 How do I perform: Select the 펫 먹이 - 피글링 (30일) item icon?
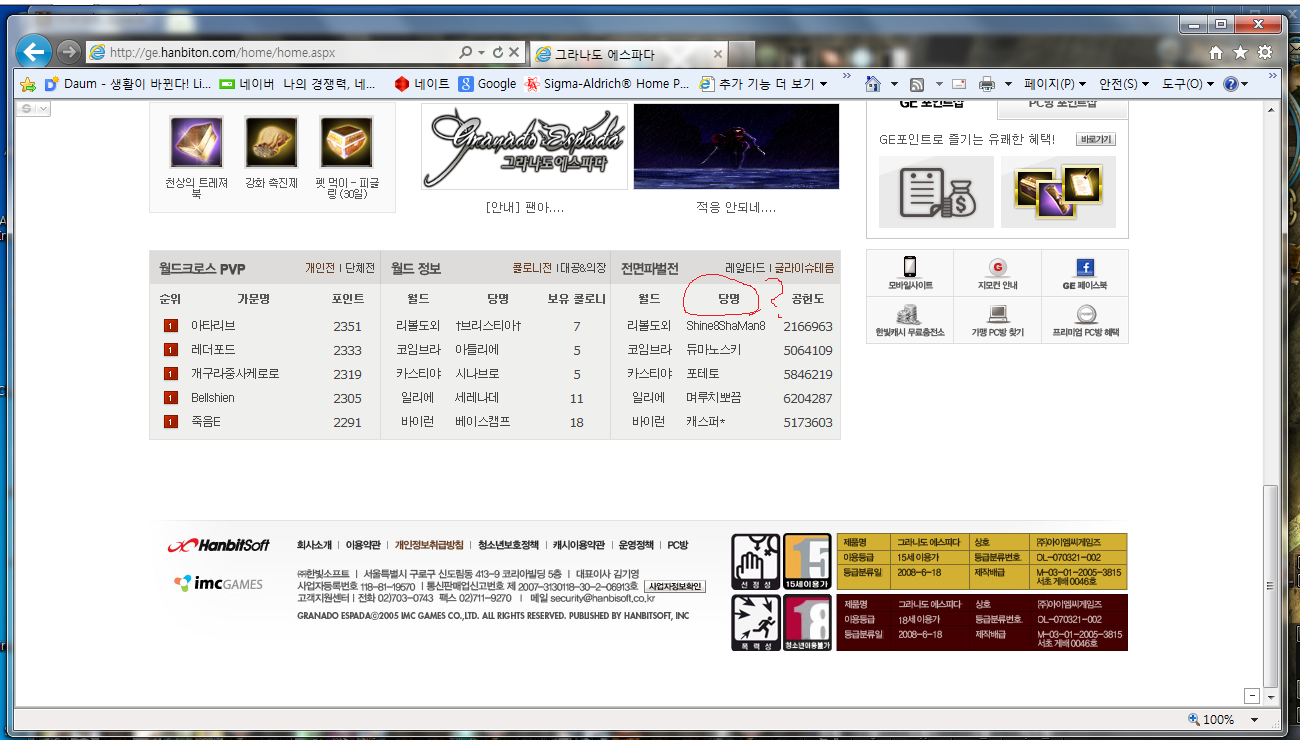(346, 142)
